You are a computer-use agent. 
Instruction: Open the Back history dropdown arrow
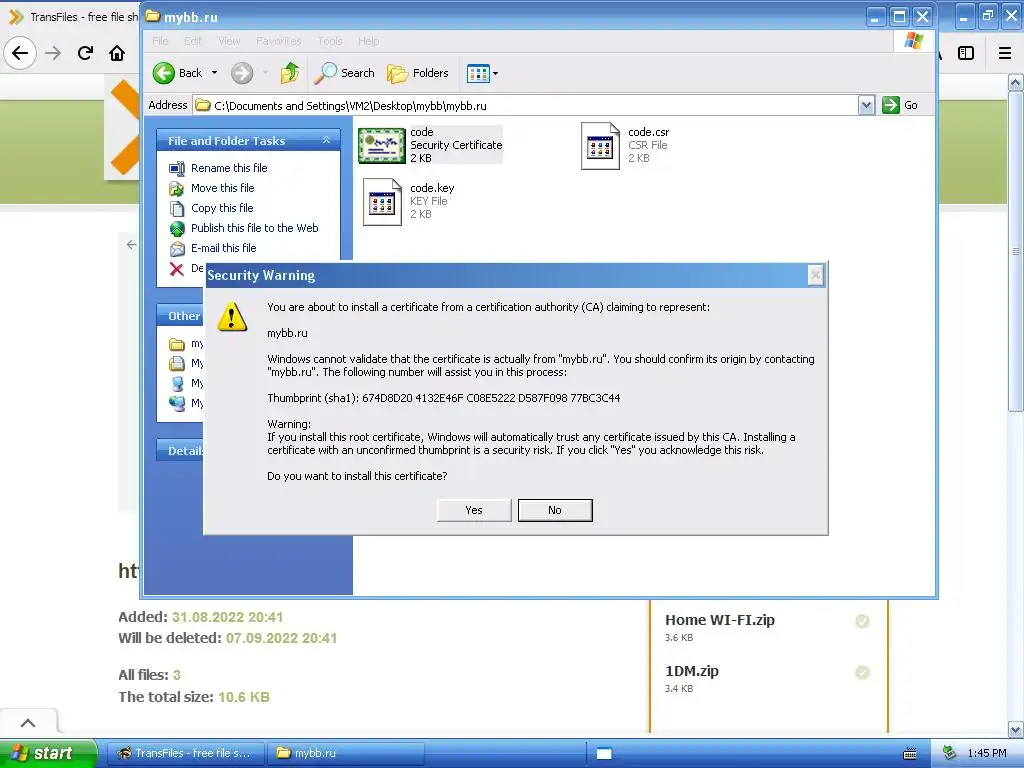tap(214, 73)
